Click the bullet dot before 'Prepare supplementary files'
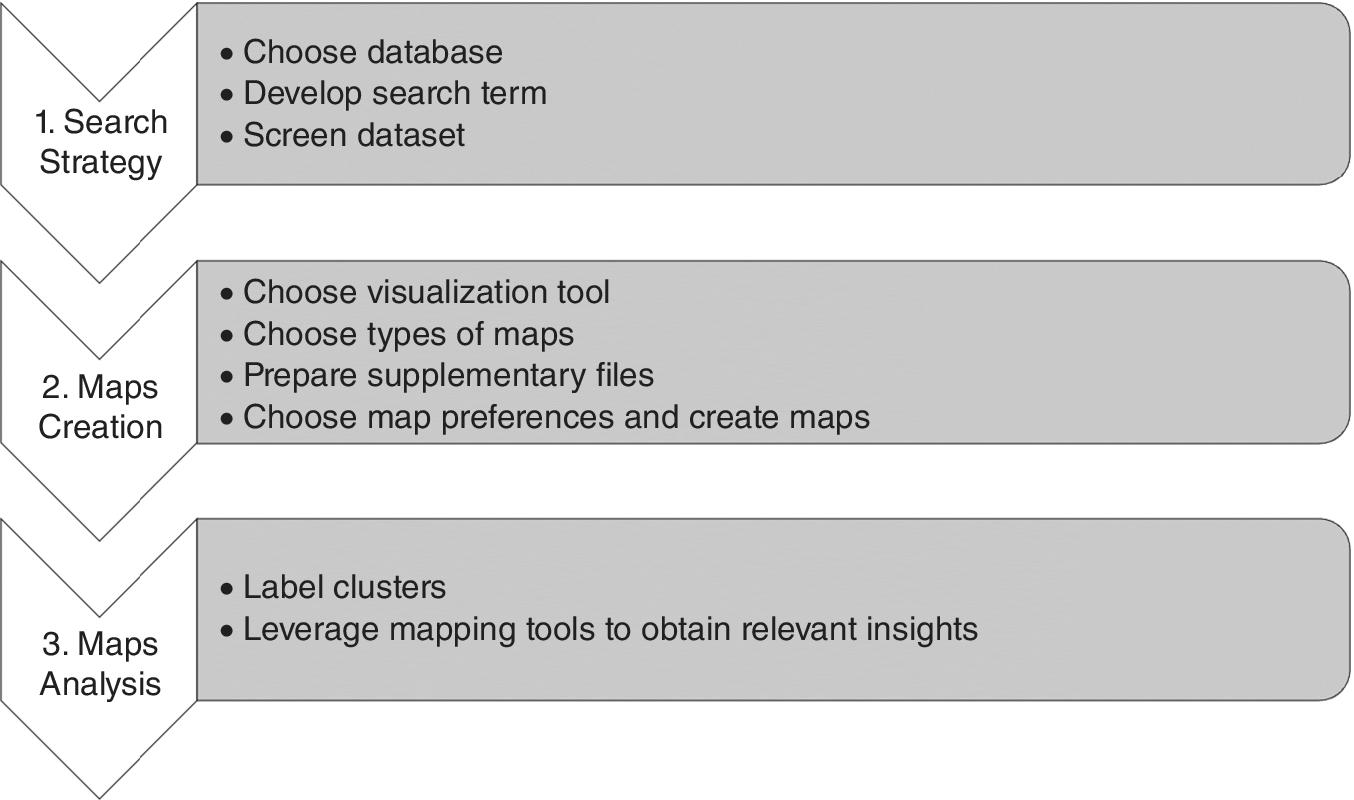The image size is (1354, 800). pyautogui.click(x=229, y=376)
